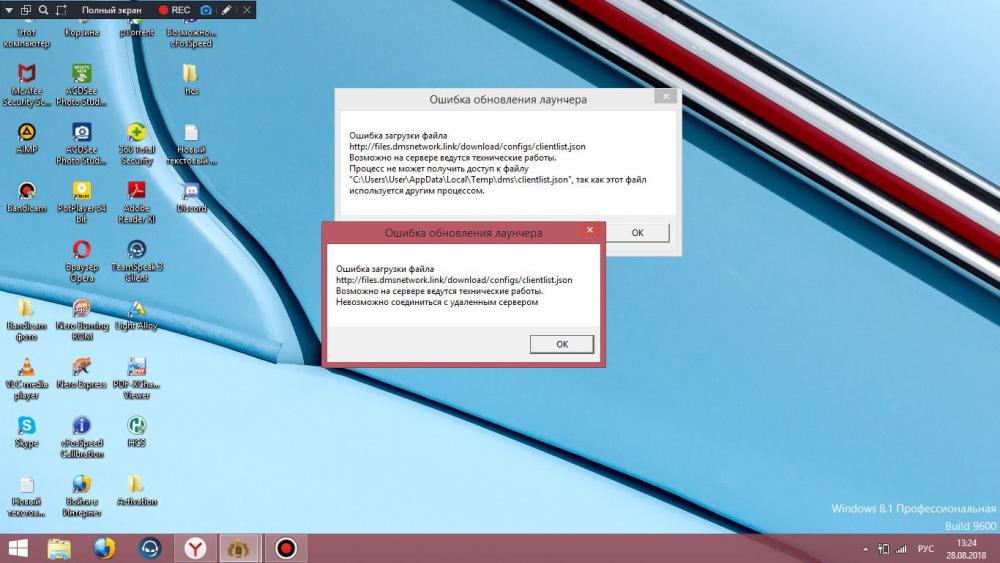Show hidden system tray icons

865,549
